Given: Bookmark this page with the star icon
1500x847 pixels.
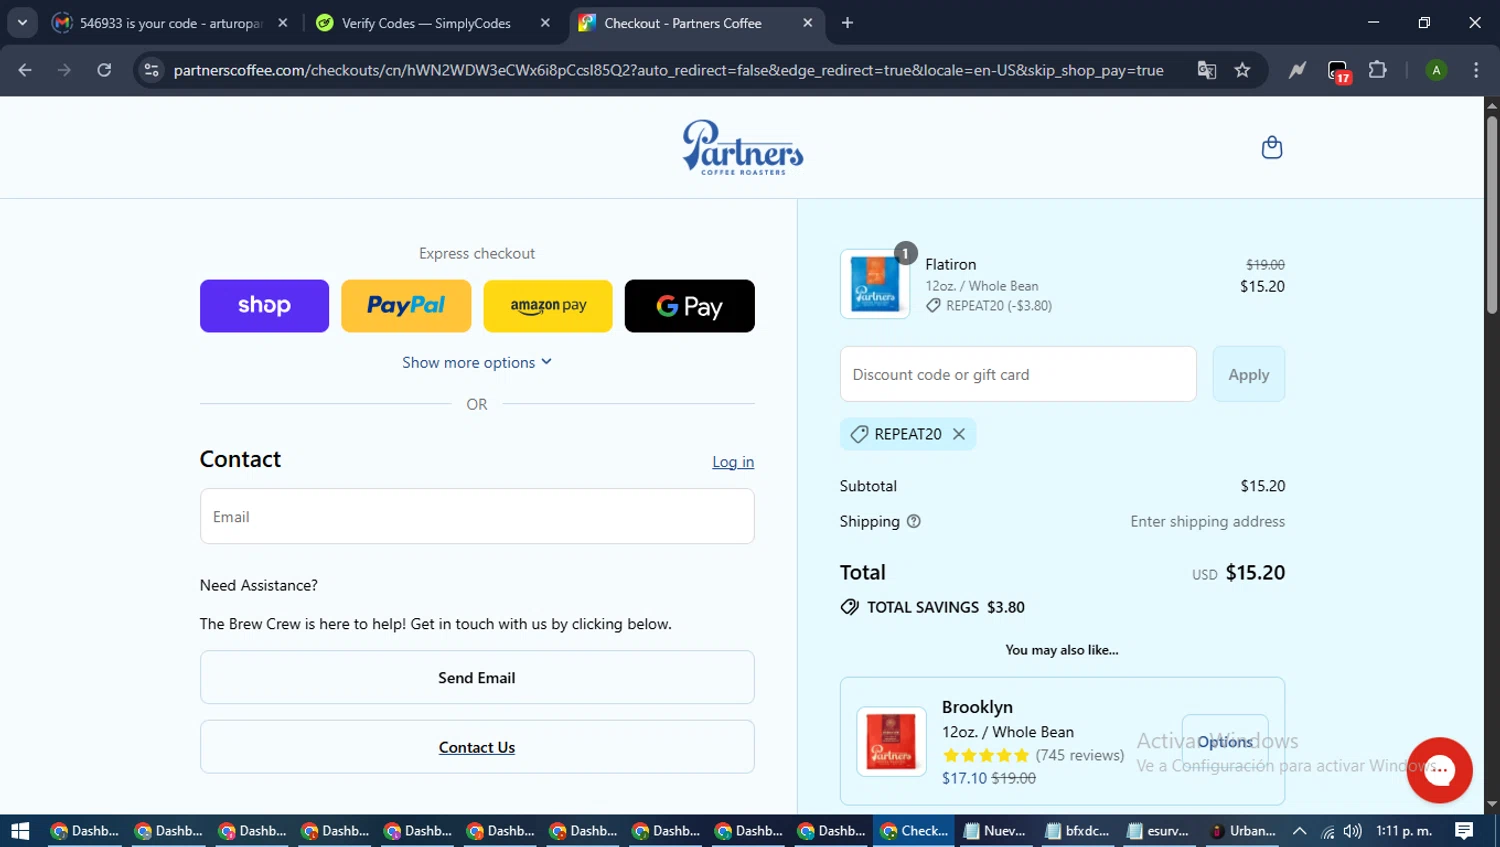Looking at the screenshot, I should (1242, 70).
